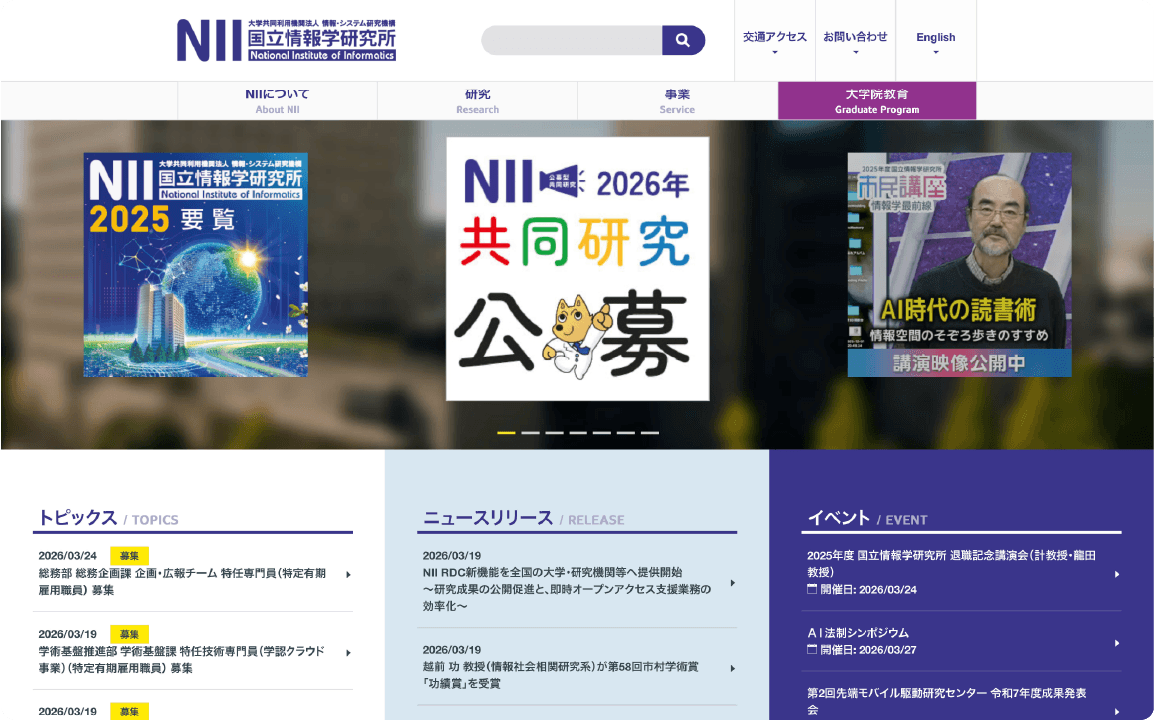Click the NII logo in the header

[x=283, y=39]
